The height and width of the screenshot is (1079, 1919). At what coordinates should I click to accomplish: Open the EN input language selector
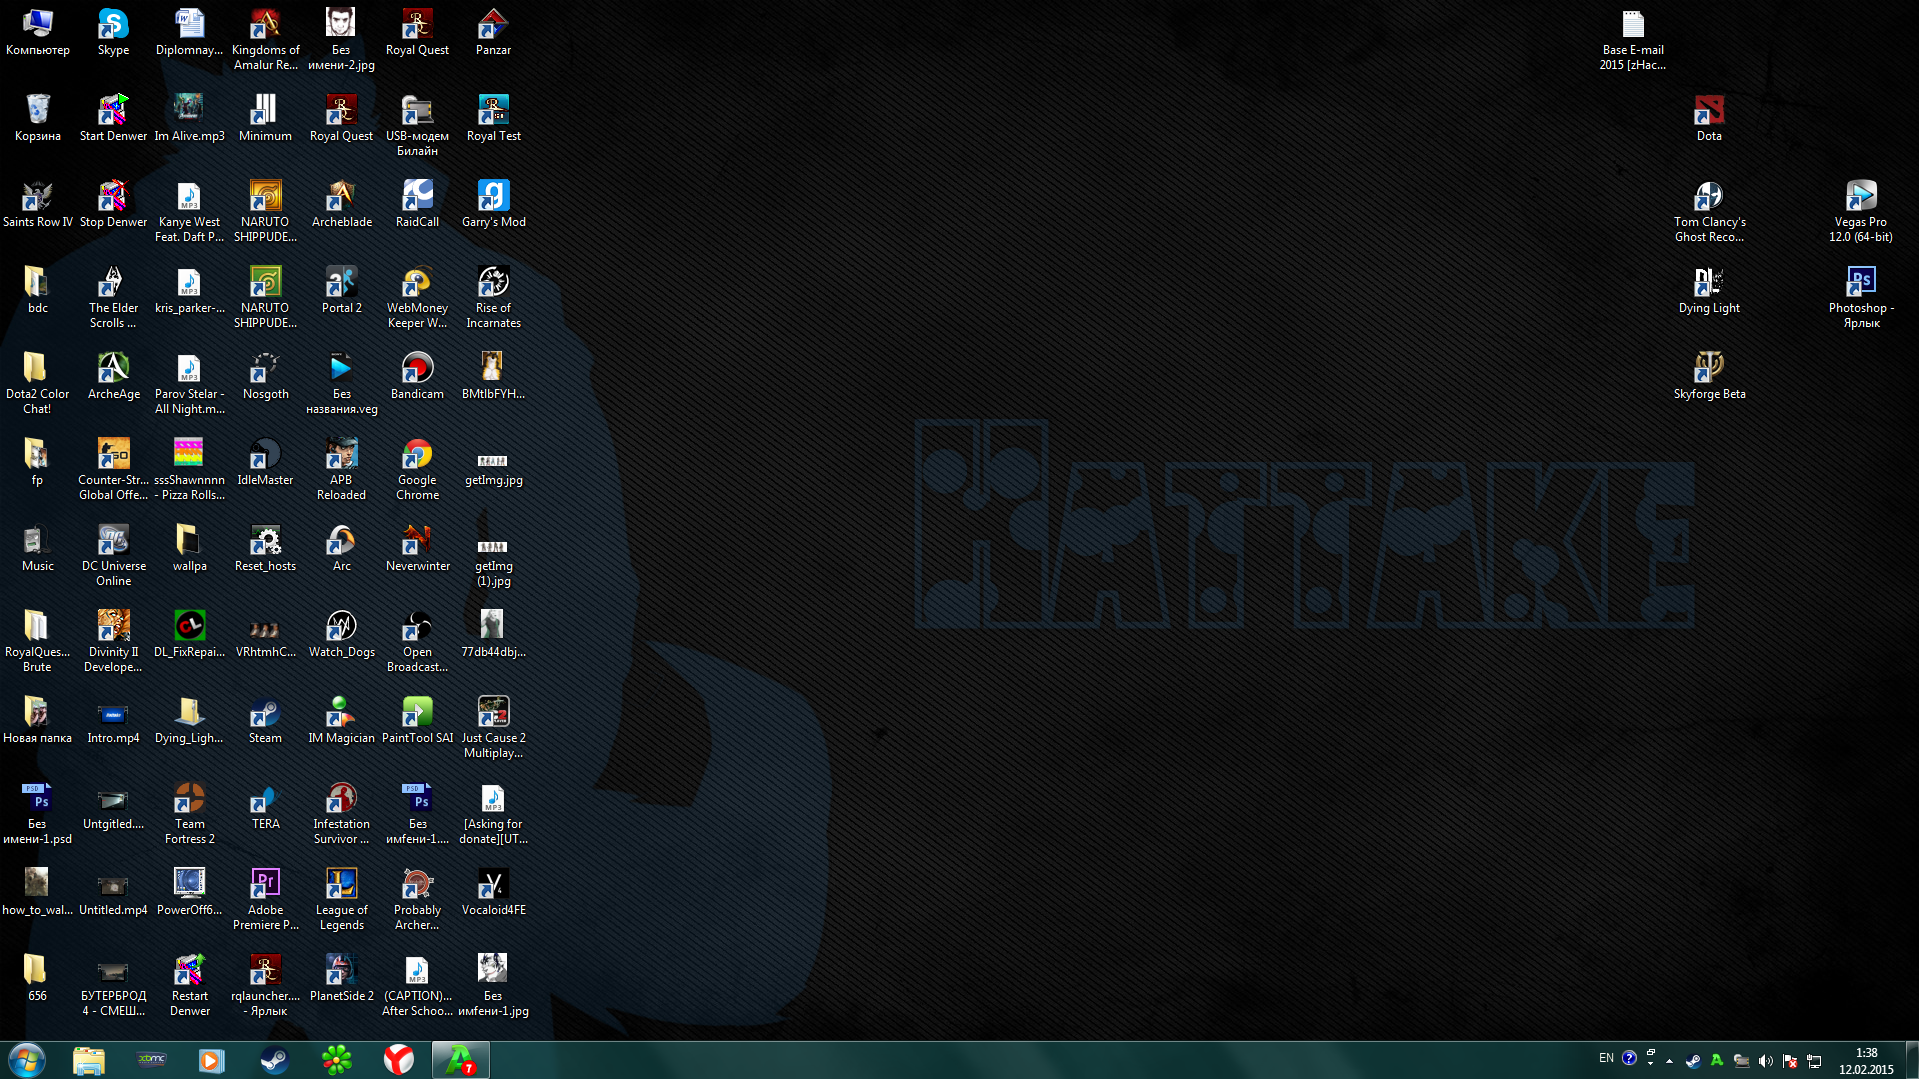1606,1058
